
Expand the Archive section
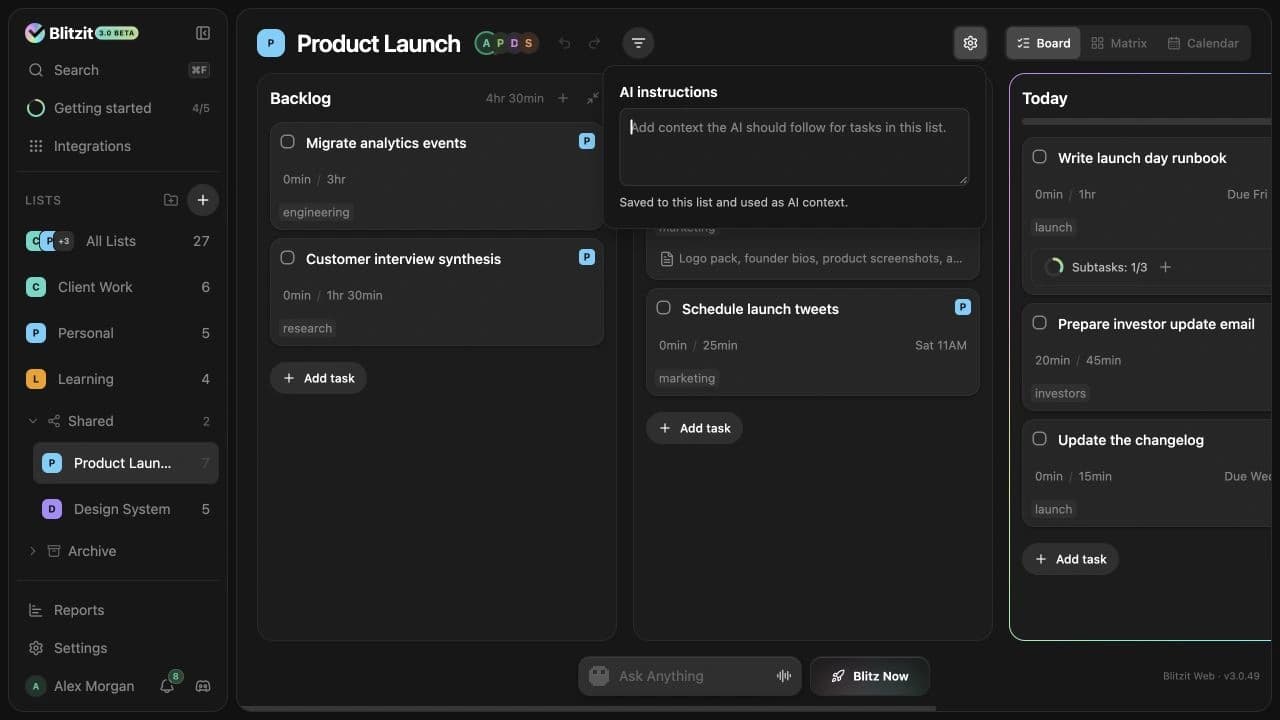click(x=33, y=551)
